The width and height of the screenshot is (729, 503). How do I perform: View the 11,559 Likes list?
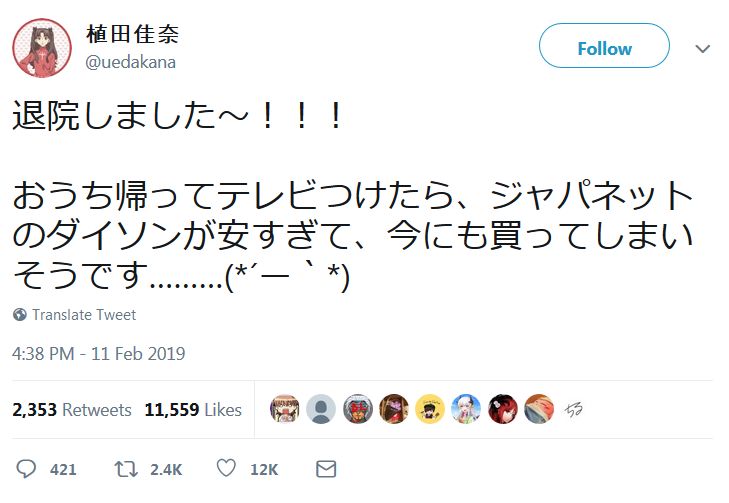193,410
